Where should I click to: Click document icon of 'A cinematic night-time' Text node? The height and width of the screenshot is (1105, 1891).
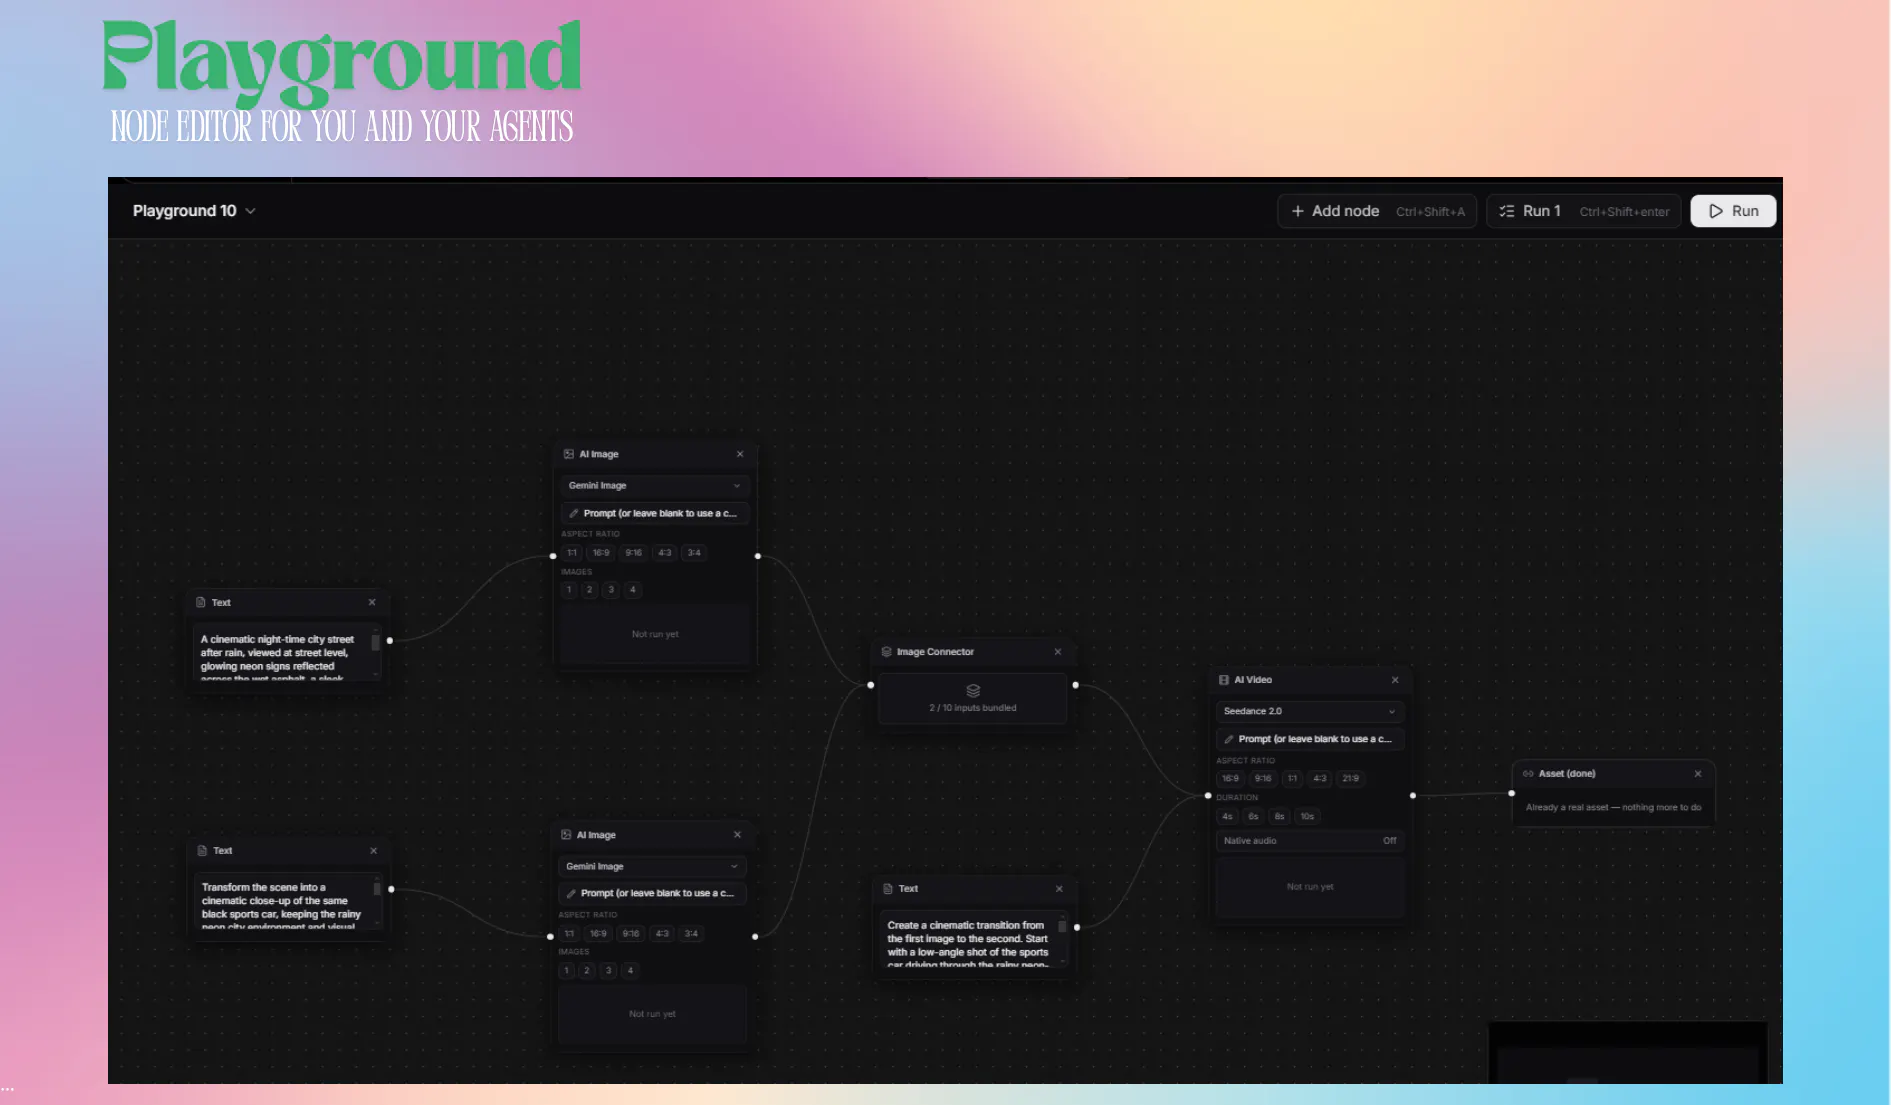[x=201, y=603]
